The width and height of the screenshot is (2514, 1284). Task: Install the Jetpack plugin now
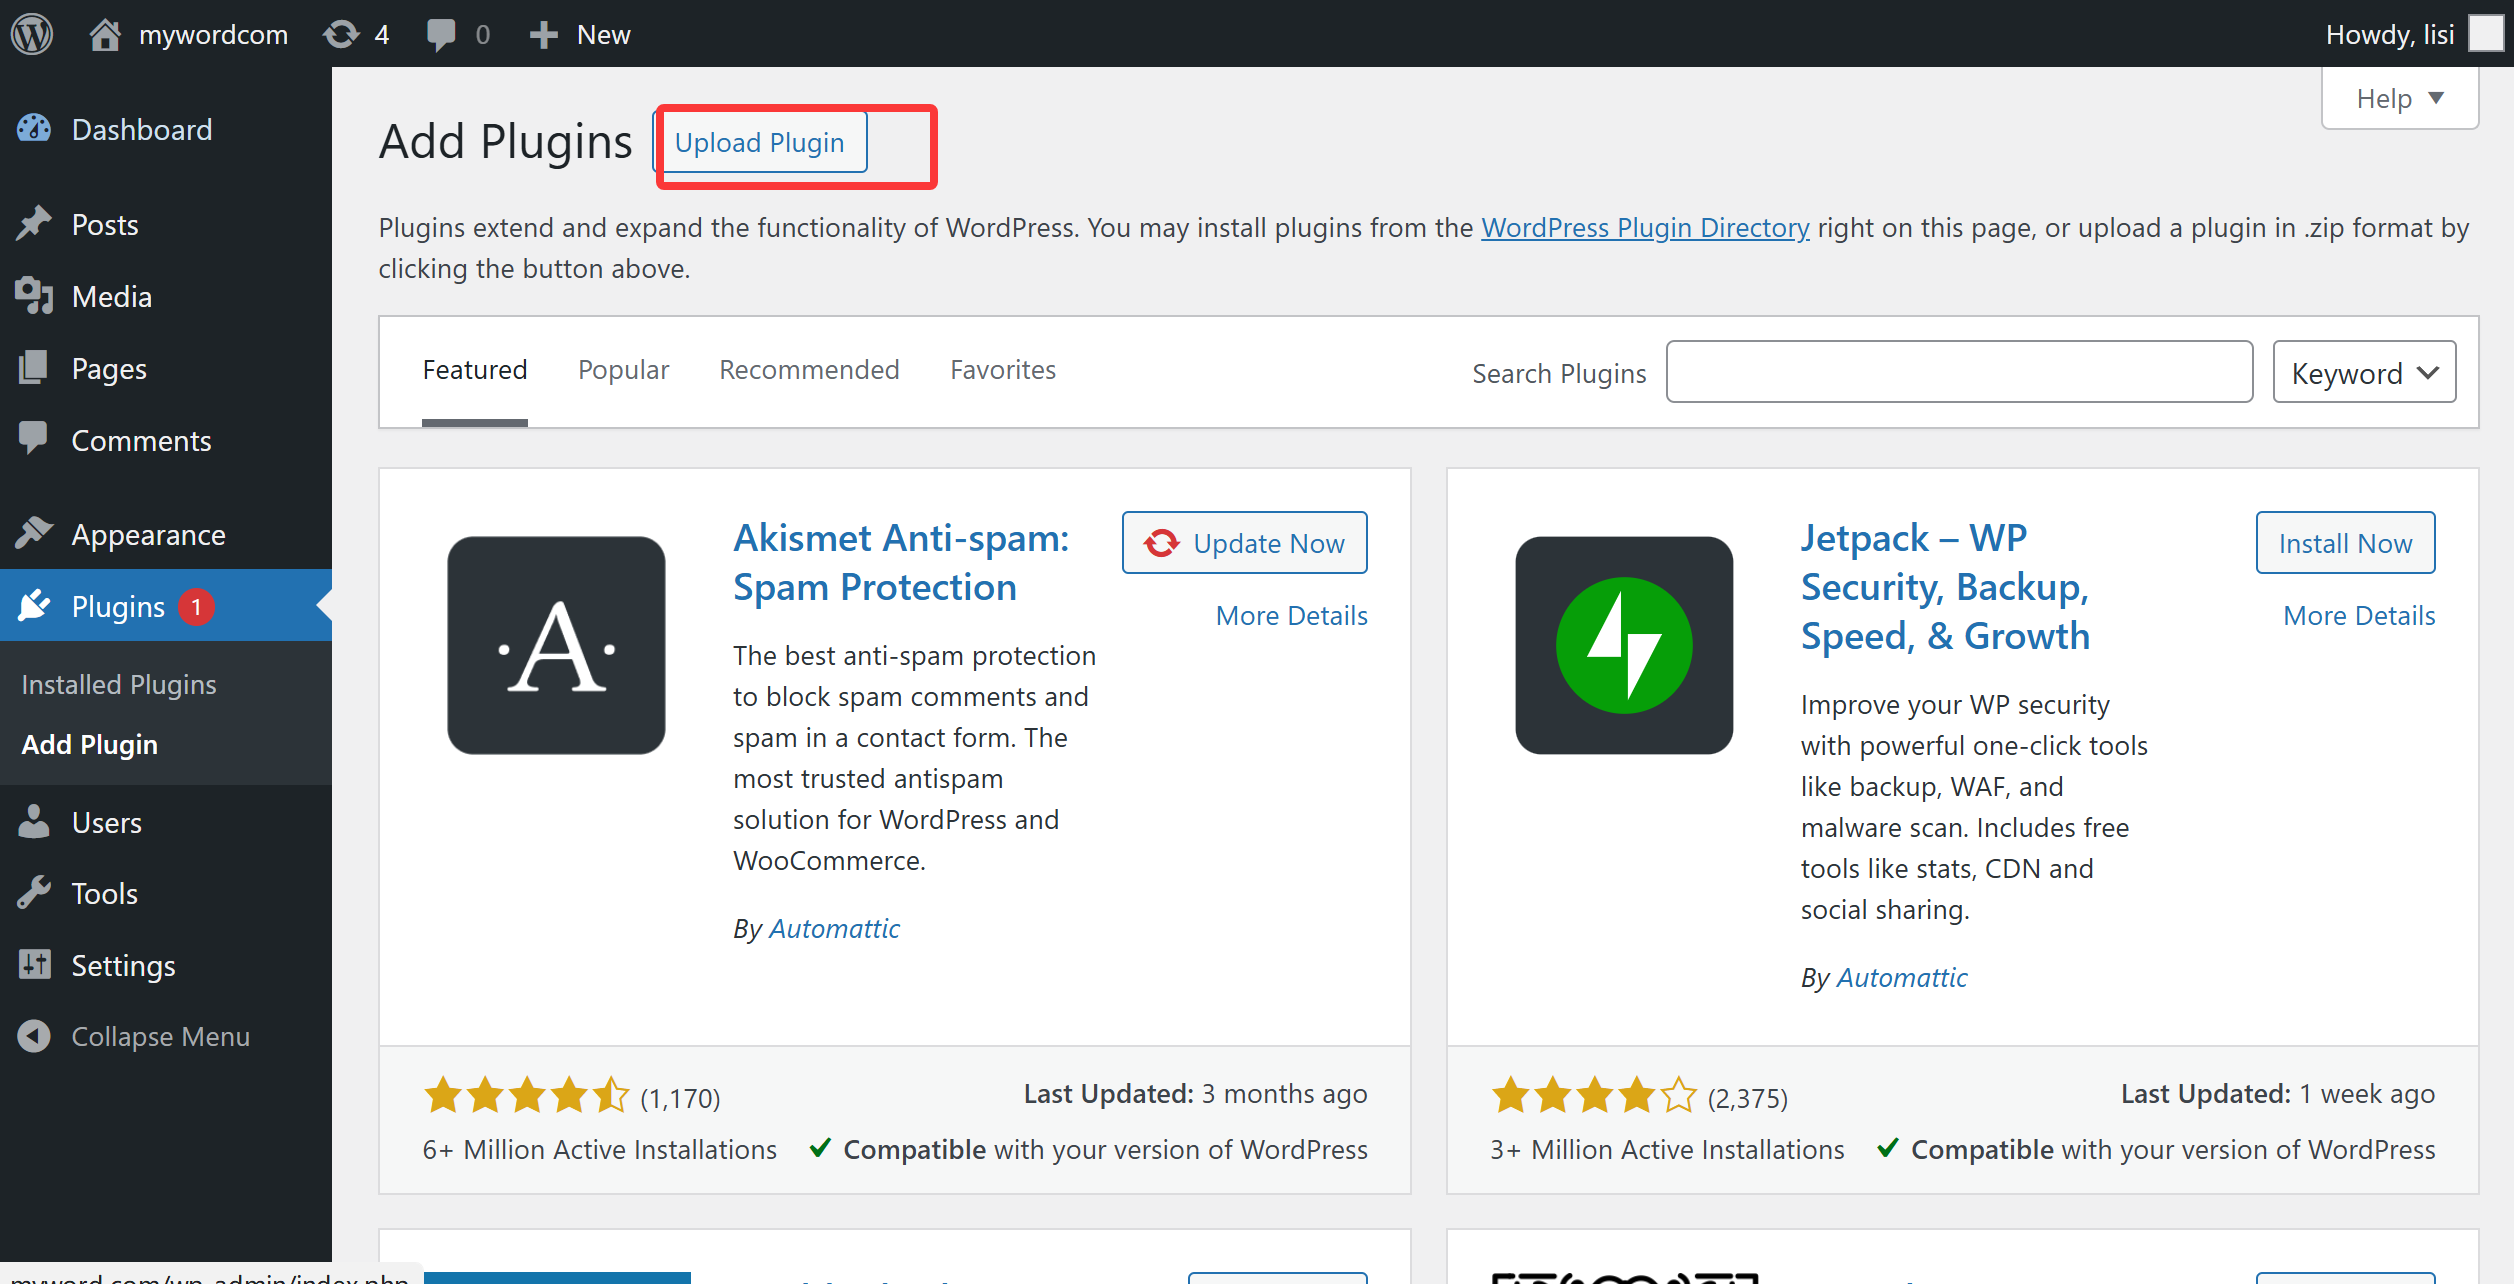click(2345, 543)
